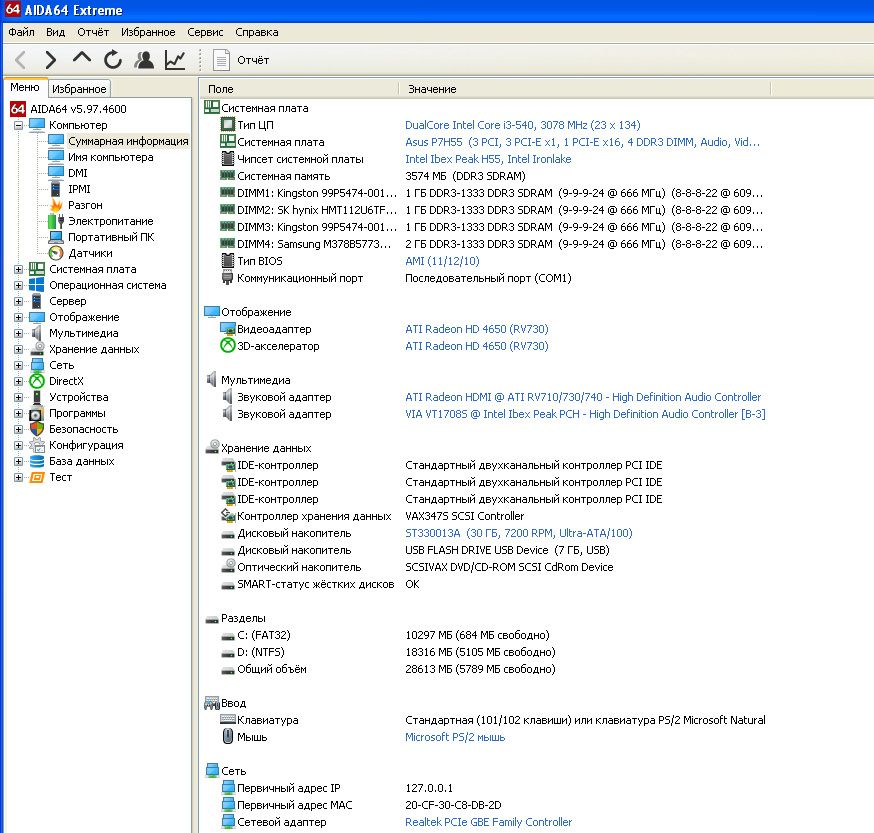The width and height of the screenshot is (874, 833).
Task: Click the Forward navigation arrow in toolbar
Action: tap(51, 60)
